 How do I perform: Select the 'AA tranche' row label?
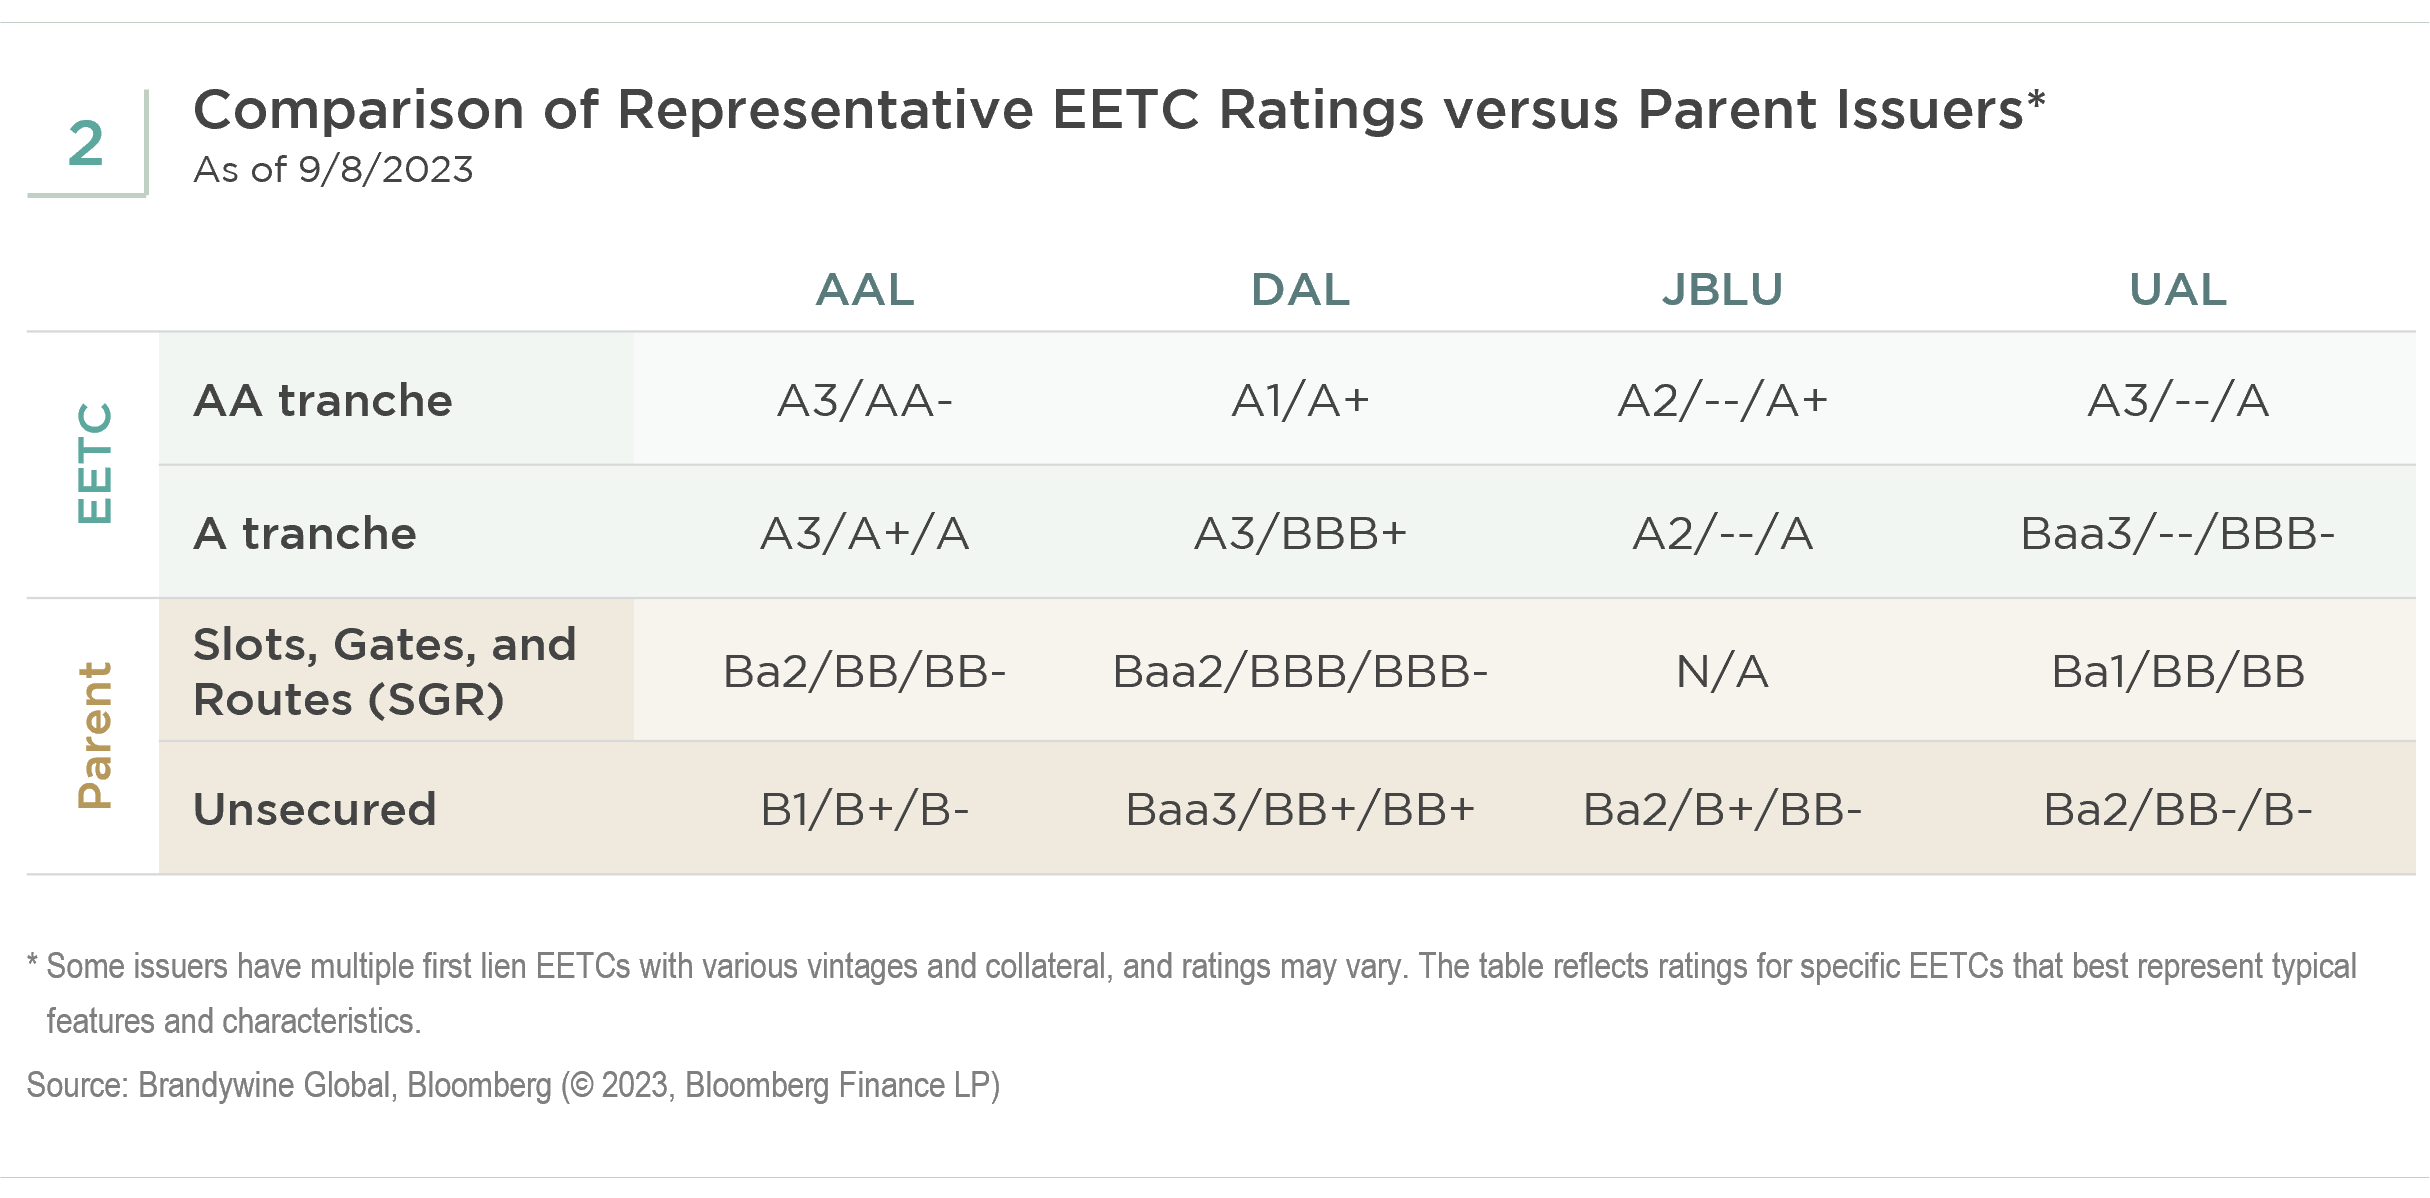tap(322, 400)
